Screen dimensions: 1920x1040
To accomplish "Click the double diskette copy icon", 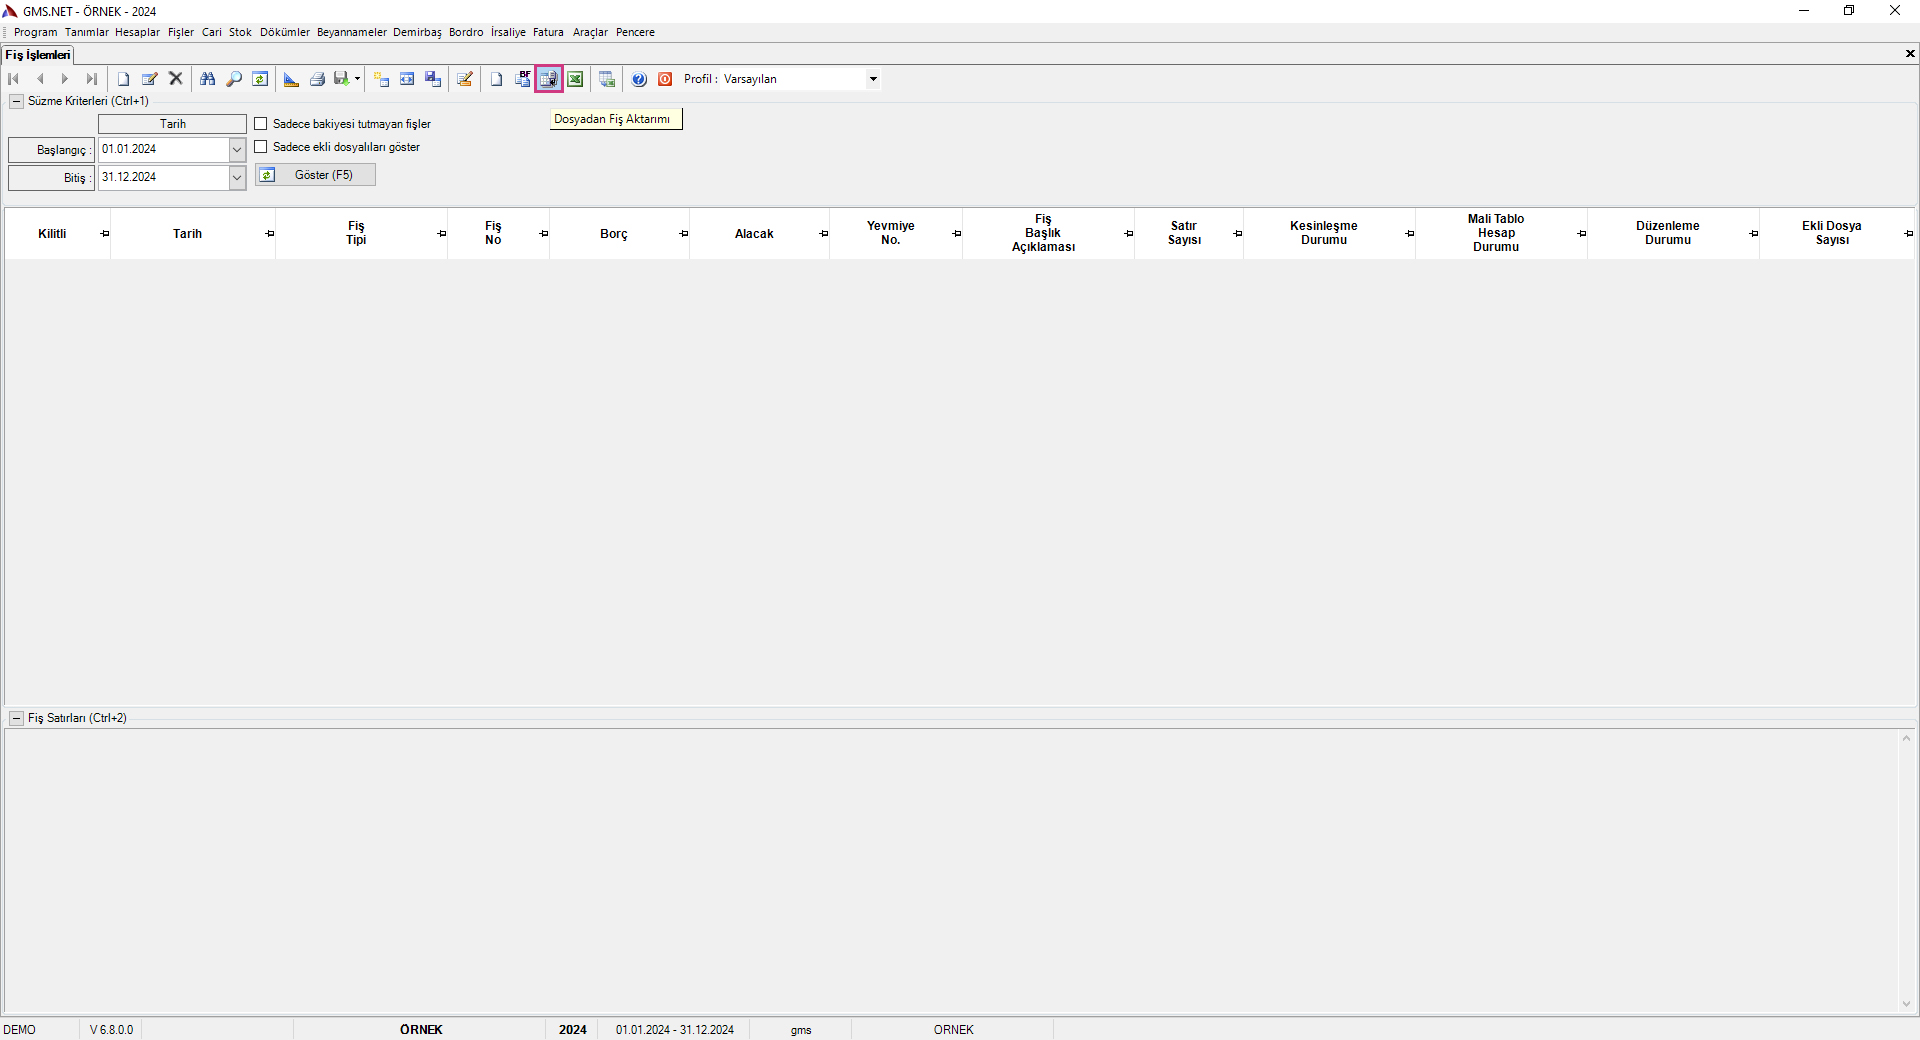I will pyautogui.click(x=433, y=79).
